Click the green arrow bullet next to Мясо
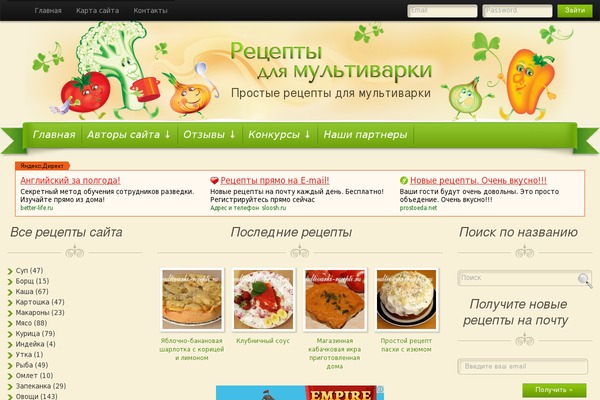 coord(10,324)
